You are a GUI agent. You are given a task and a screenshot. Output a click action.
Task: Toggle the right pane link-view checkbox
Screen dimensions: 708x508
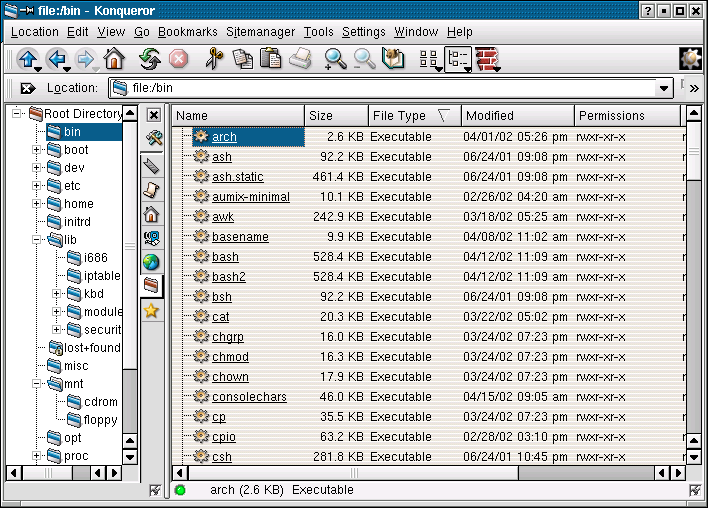[695, 490]
